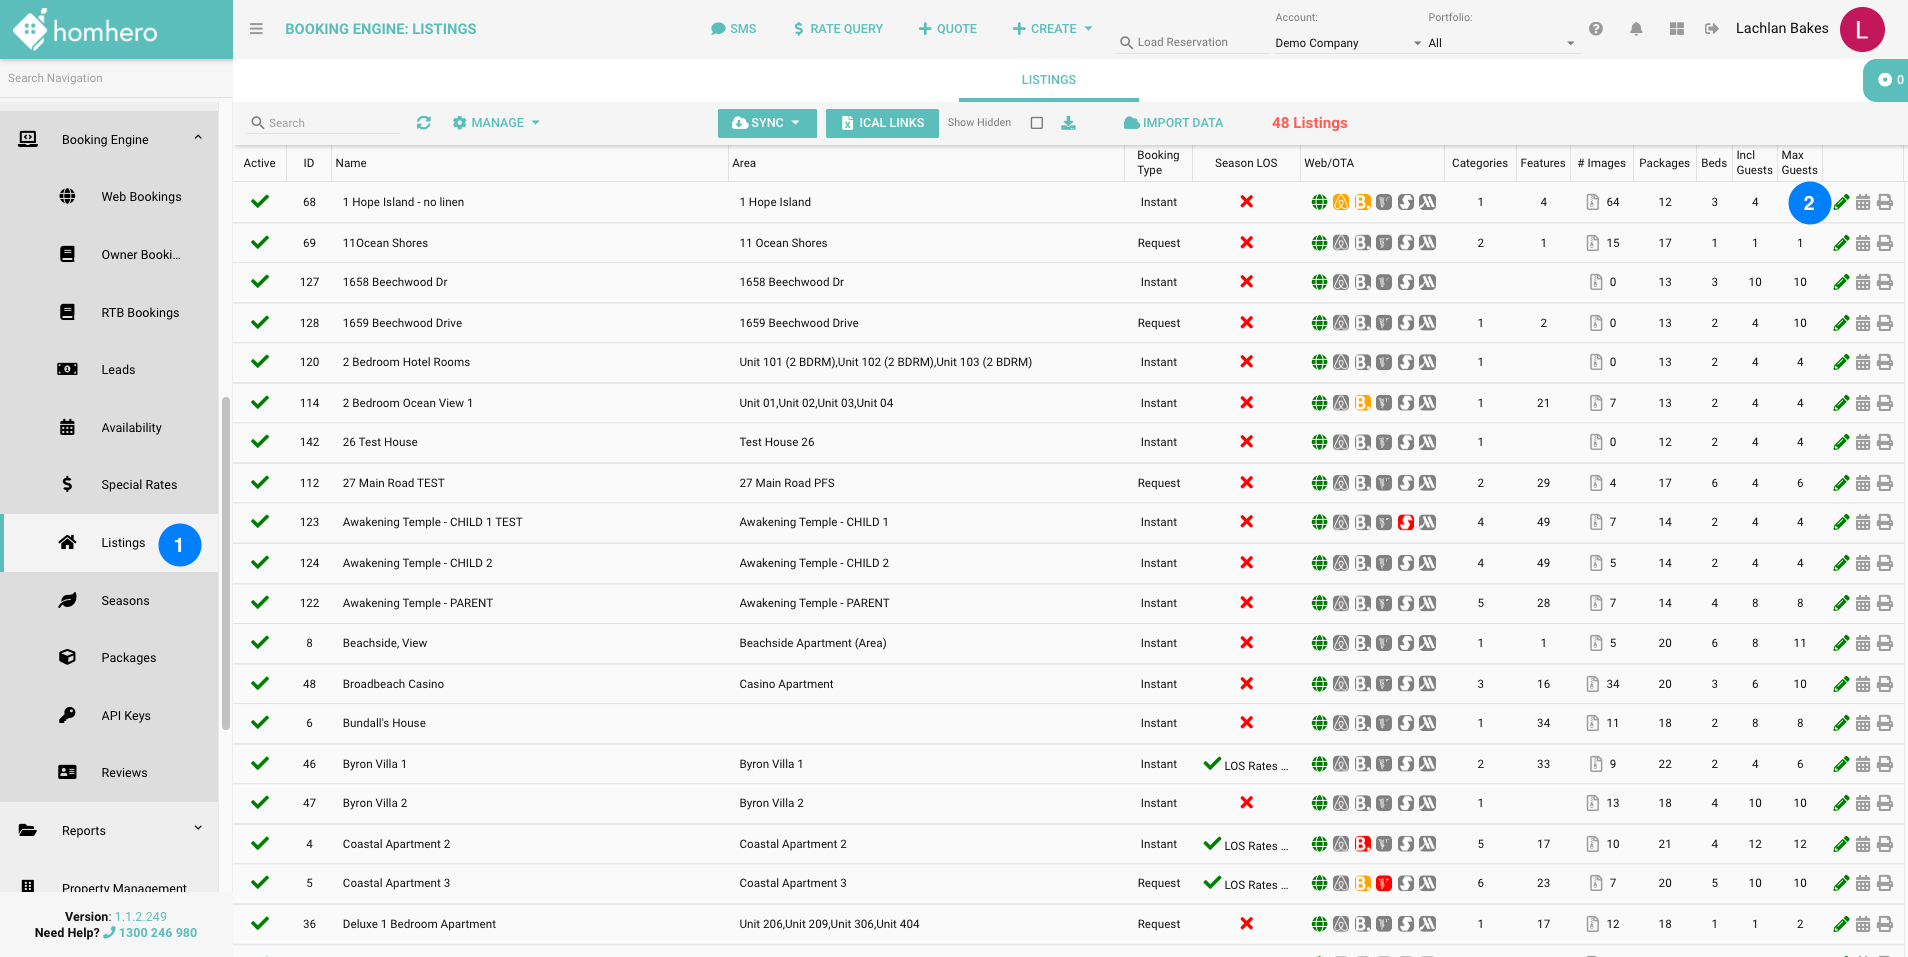Click Airbnb channel icon for 1 Hope Island

pos(1341,202)
